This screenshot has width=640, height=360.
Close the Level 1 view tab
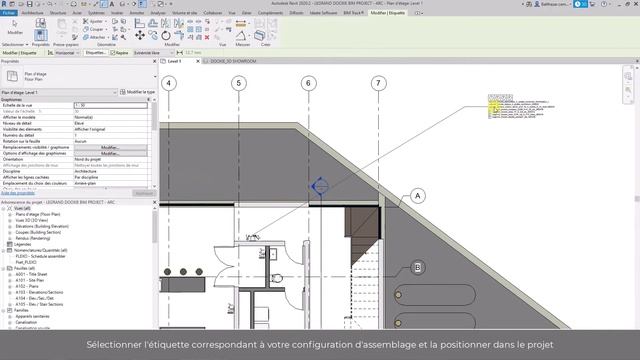[x=198, y=61]
